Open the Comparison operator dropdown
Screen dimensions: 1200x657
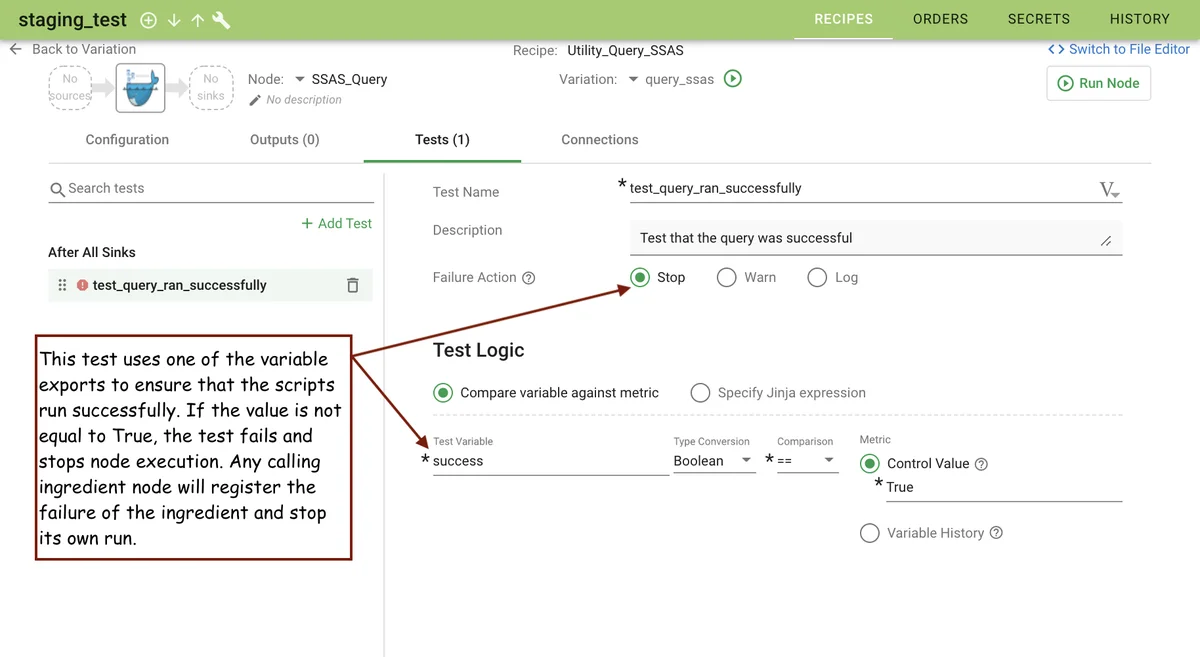tap(806, 461)
